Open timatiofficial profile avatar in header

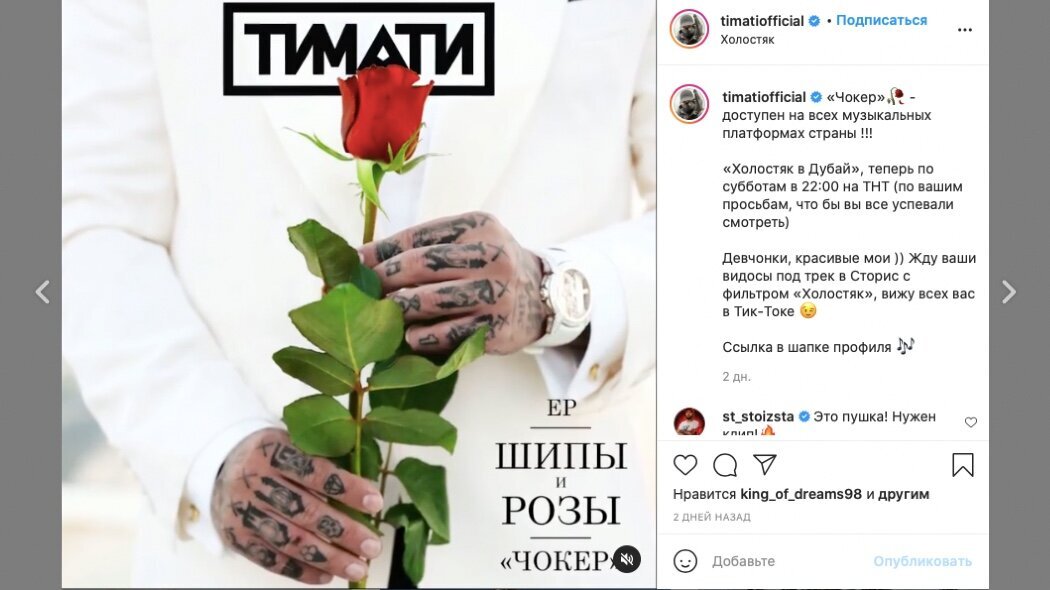pos(689,29)
